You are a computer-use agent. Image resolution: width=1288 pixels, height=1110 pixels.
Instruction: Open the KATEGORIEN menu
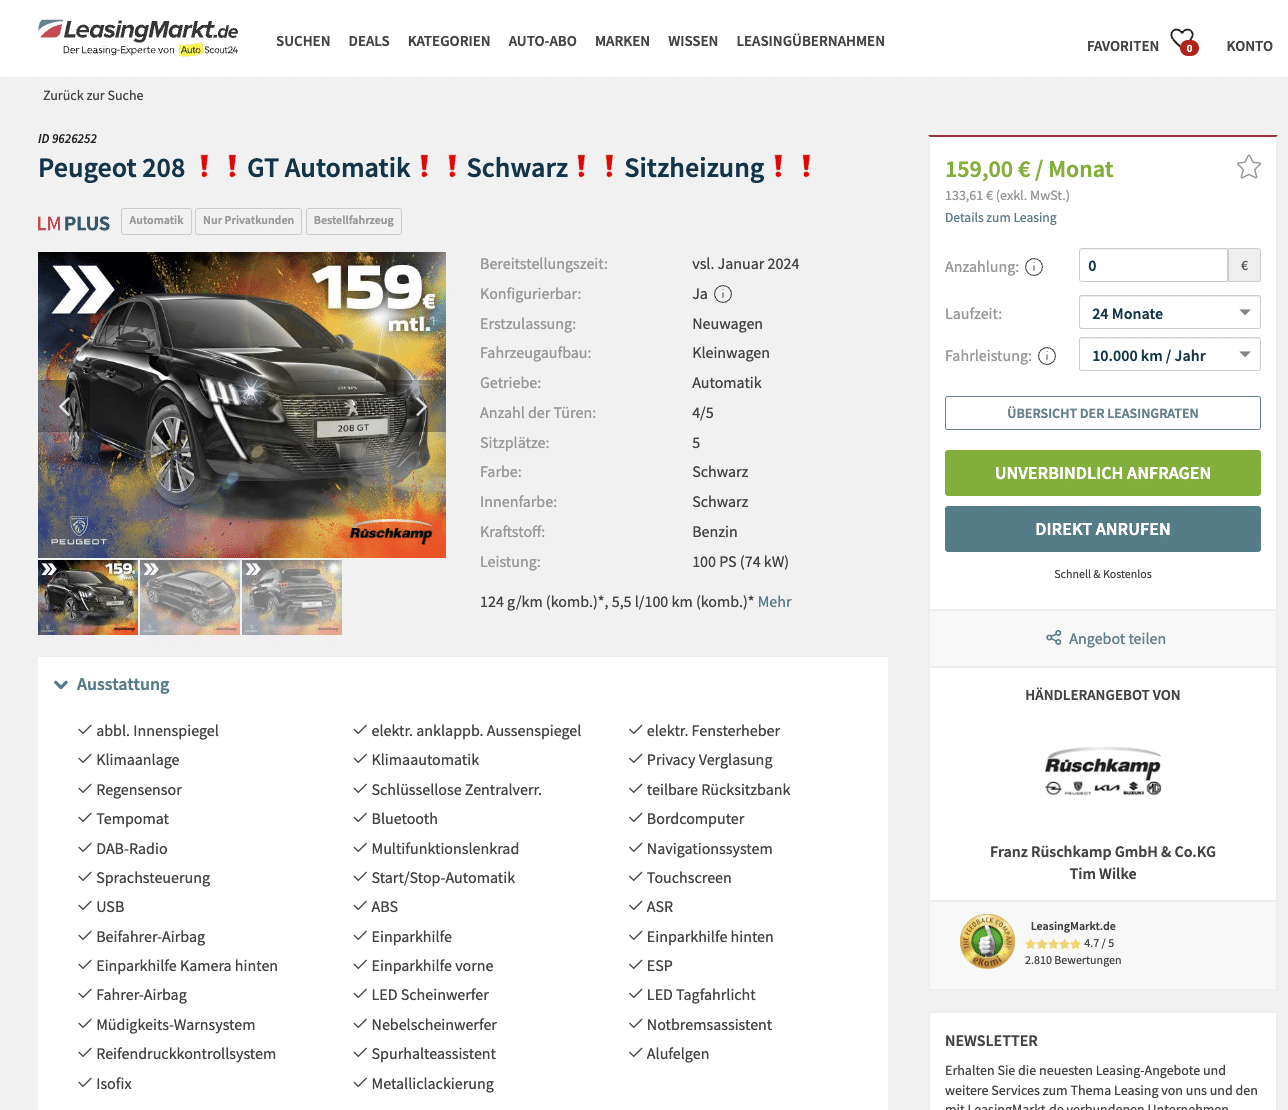[449, 41]
